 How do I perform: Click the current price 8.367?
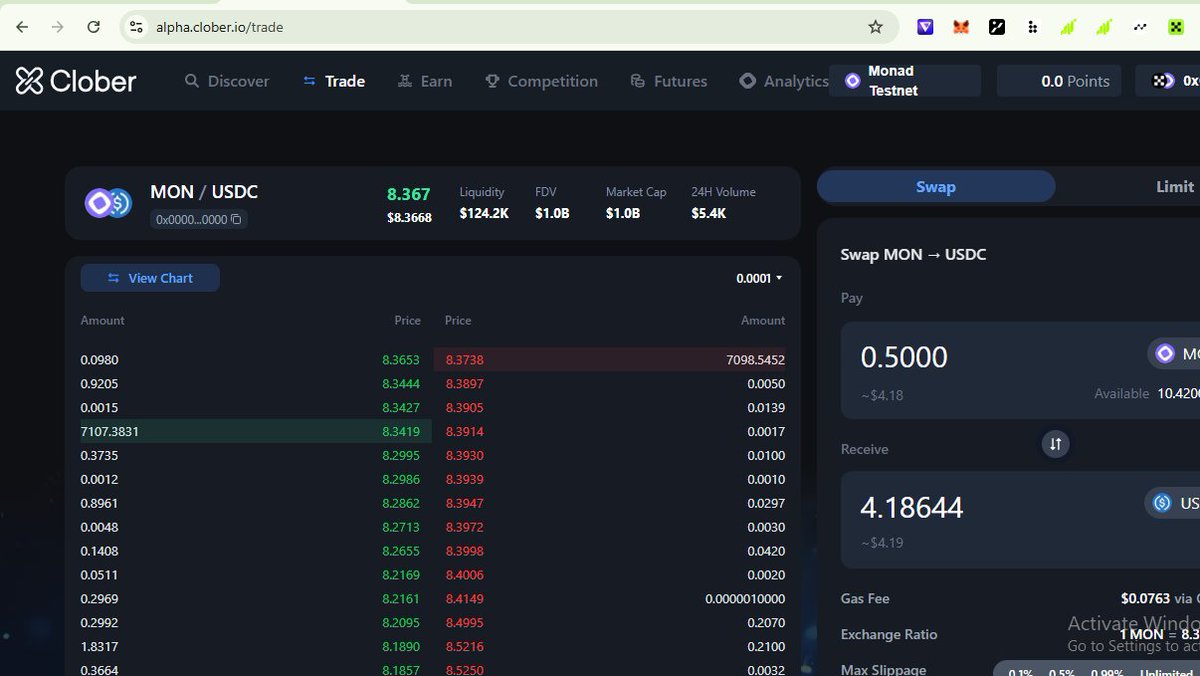tap(408, 194)
